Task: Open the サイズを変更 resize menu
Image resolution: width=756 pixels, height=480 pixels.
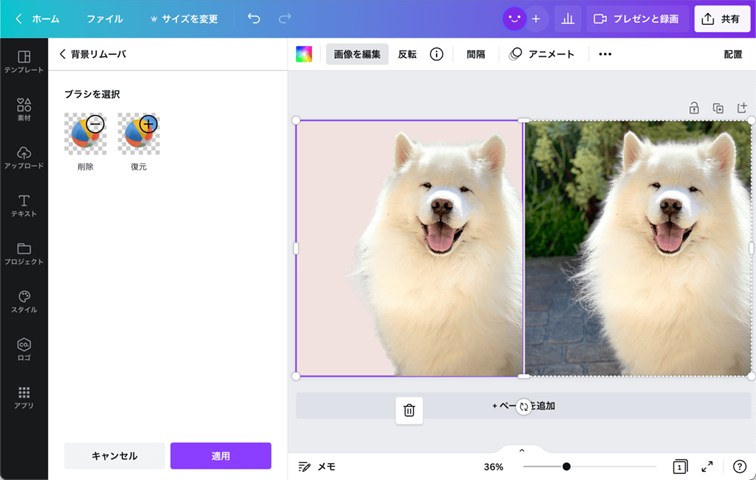Action: (x=183, y=19)
